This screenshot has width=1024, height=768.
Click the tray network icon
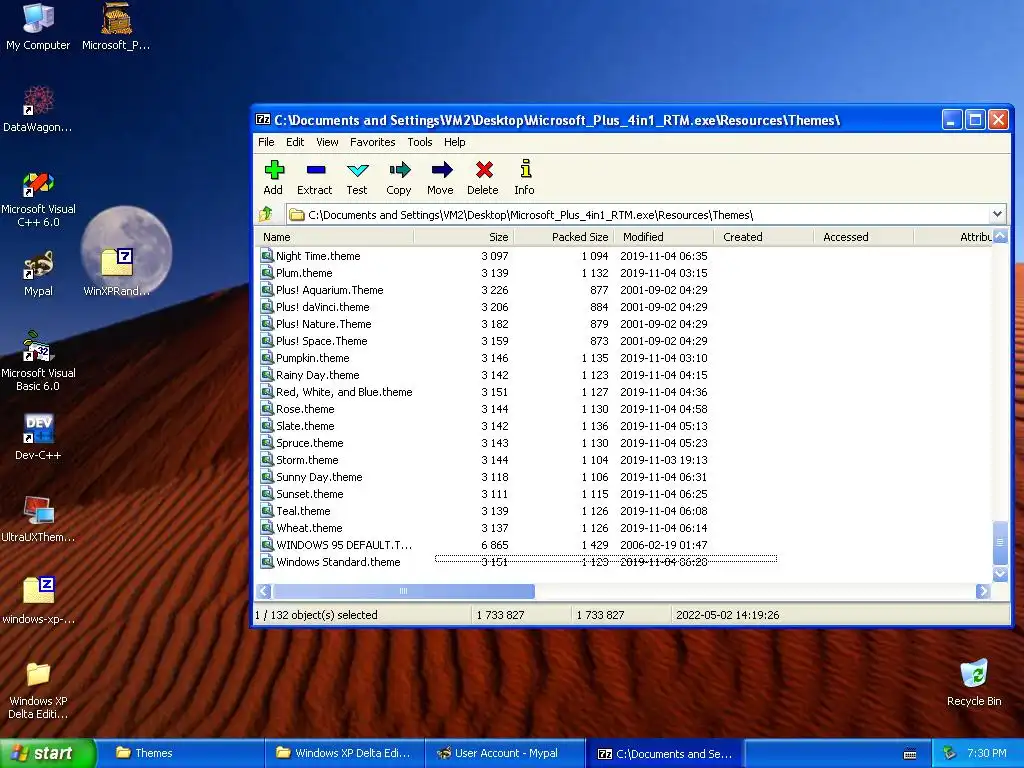(949, 753)
